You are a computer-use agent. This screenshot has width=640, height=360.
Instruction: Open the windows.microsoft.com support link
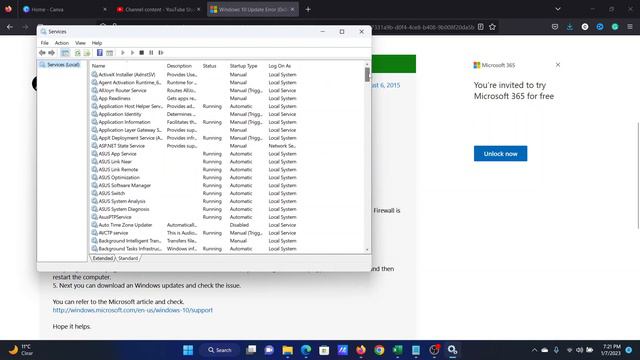click(133, 310)
